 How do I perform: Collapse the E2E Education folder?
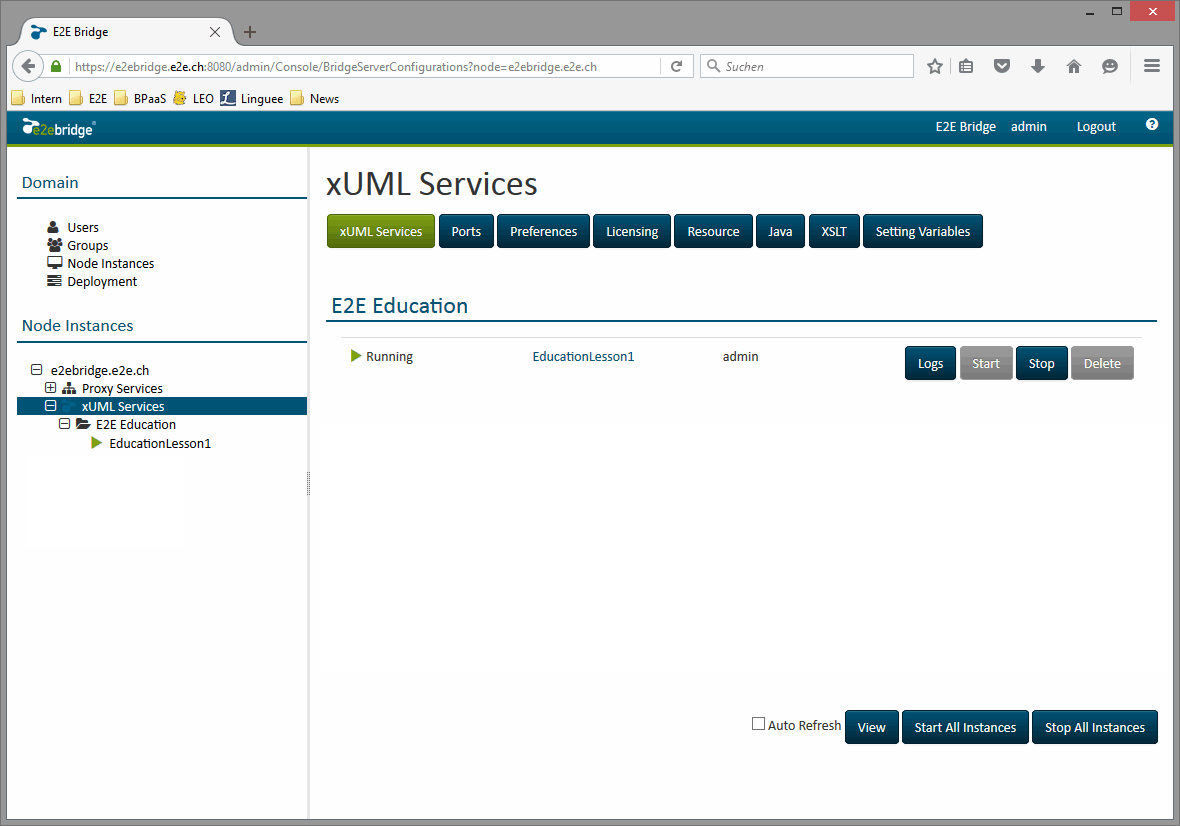click(64, 424)
